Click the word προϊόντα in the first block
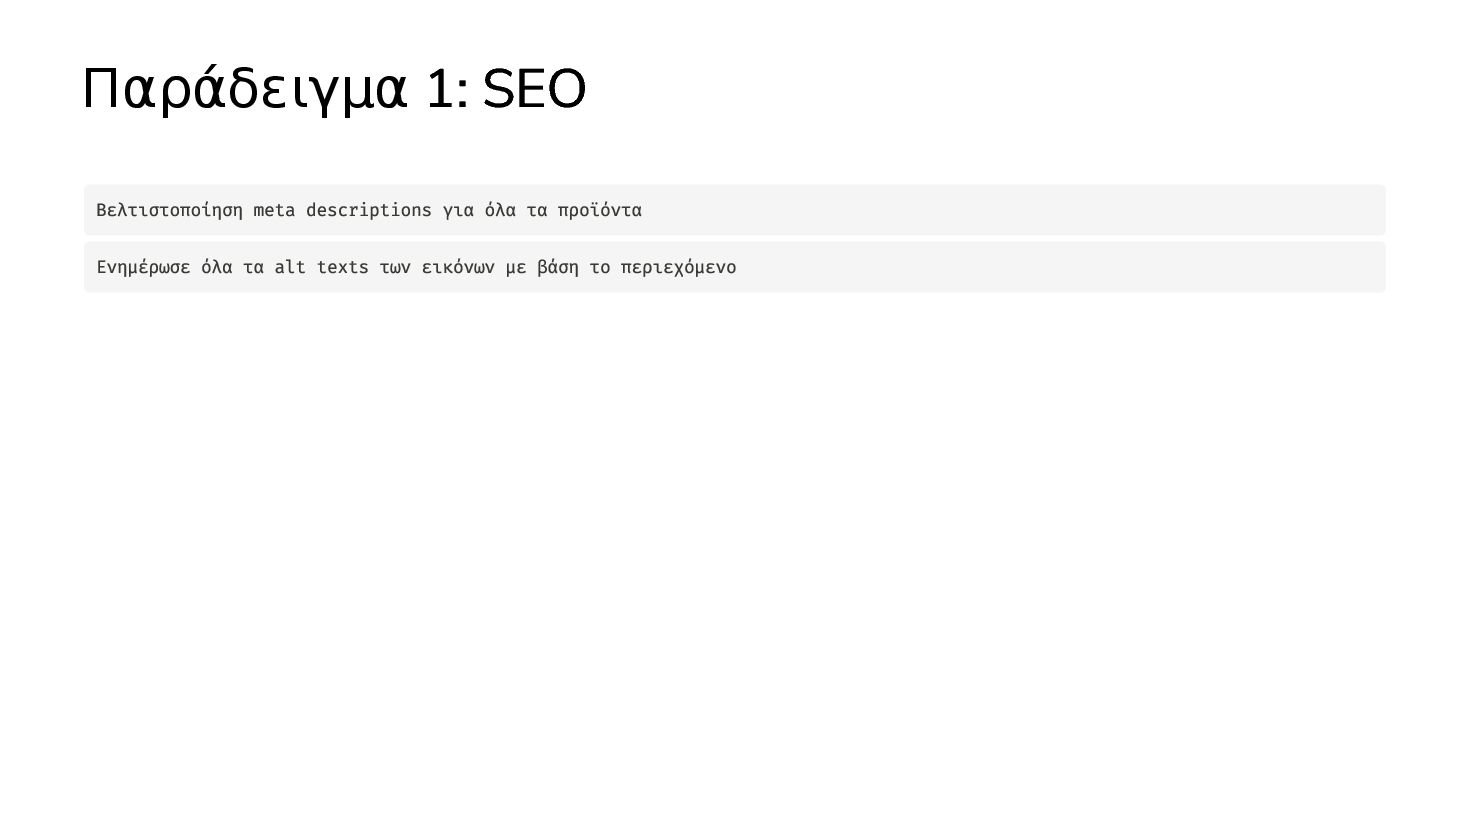Image resolution: width=1470 pixels, height=828 pixels. (x=600, y=210)
